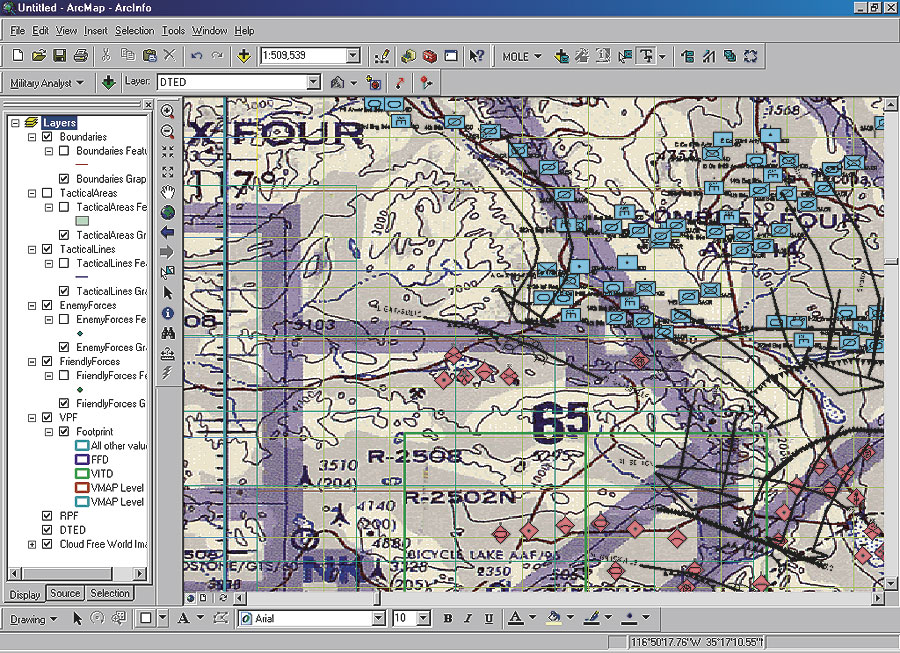Screen dimensions: 900x653
Task: Open the MOLE menu button
Action: click(x=520, y=56)
